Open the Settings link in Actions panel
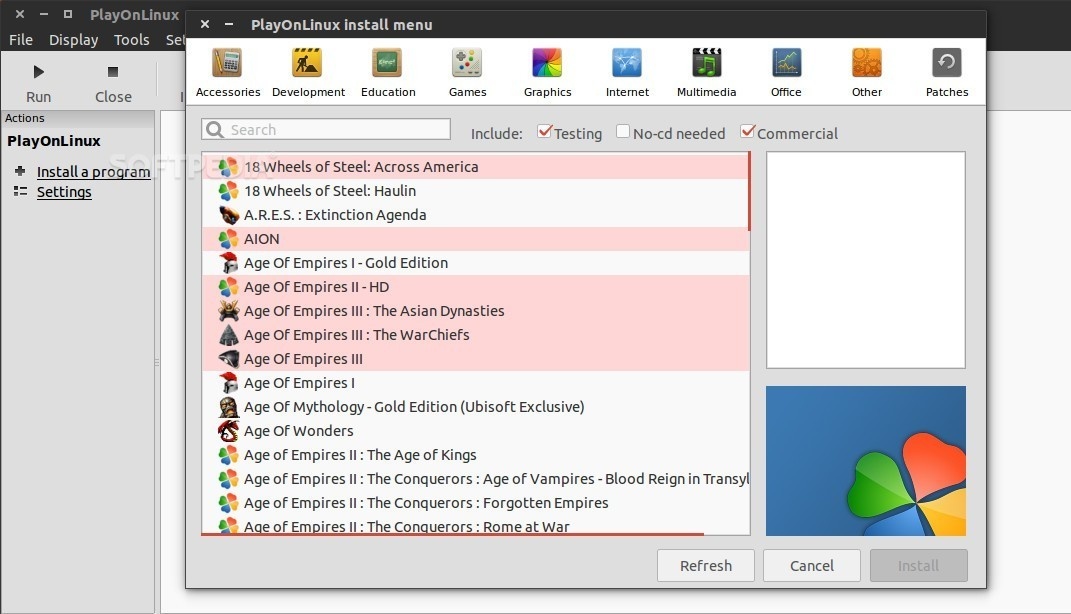This screenshot has width=1071, height=614. coord(64,192)
